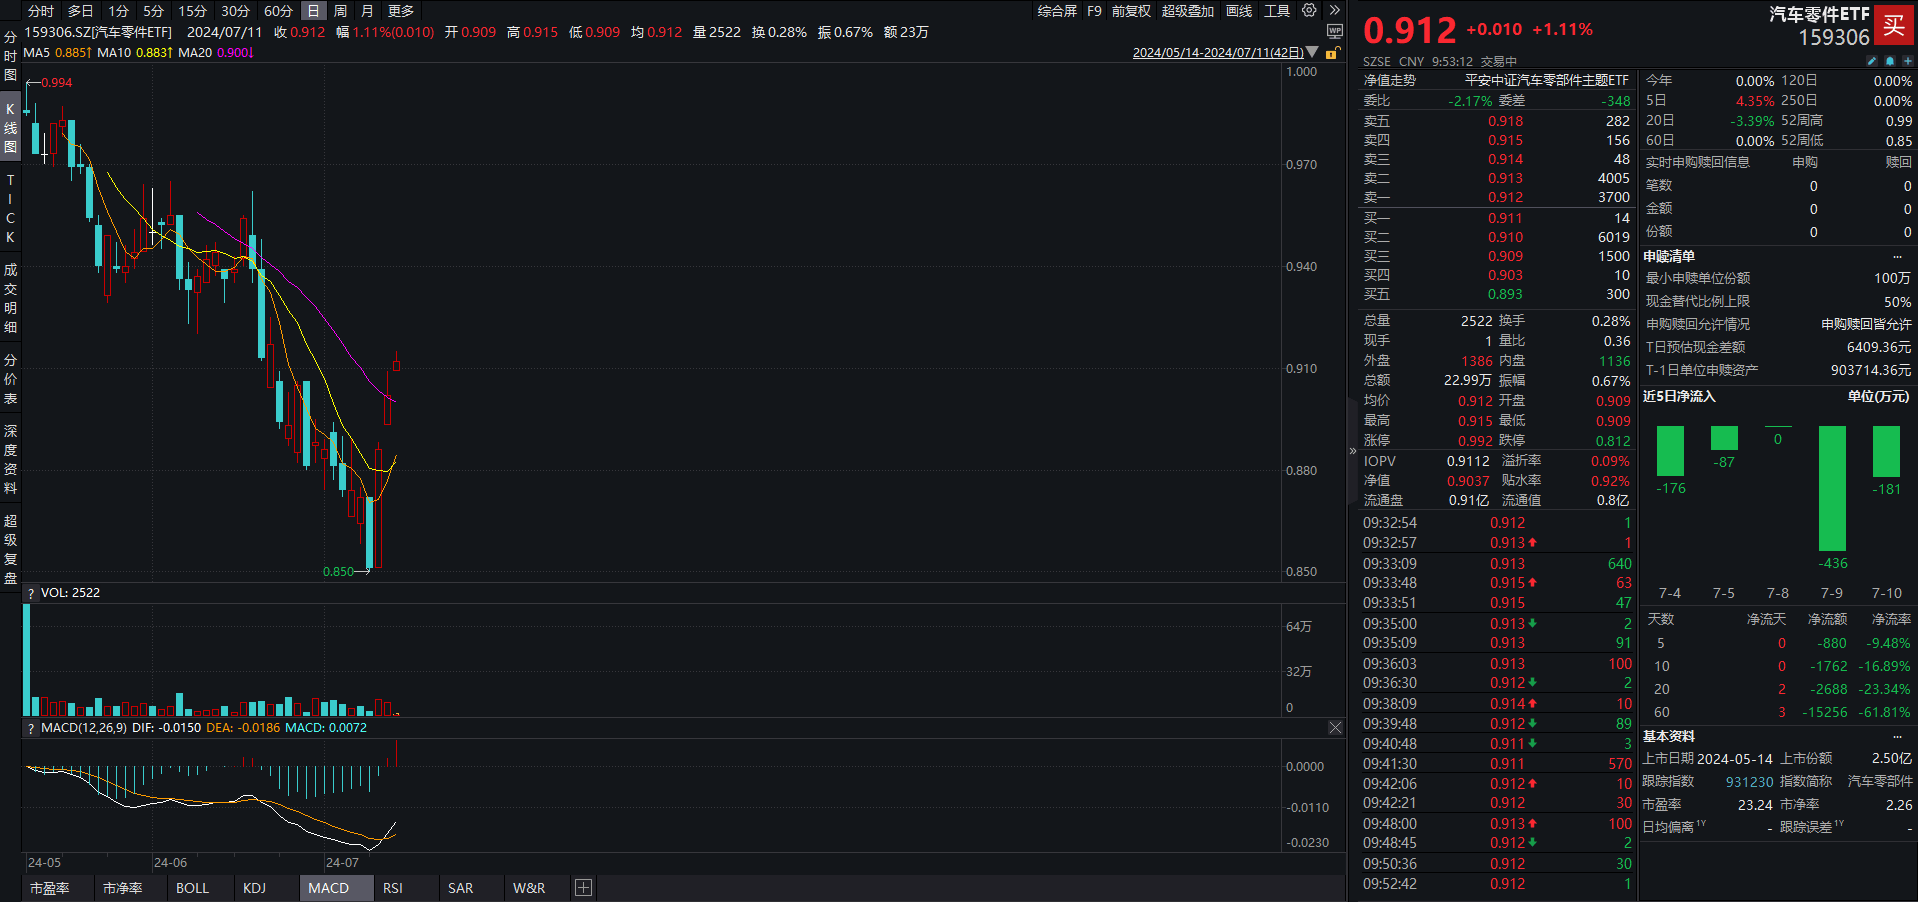The width and height of the screenshot is (1918, 902).
Task: Click the ? help icon beside MACD
Action: pyautogui.click(x=31, y=727)
